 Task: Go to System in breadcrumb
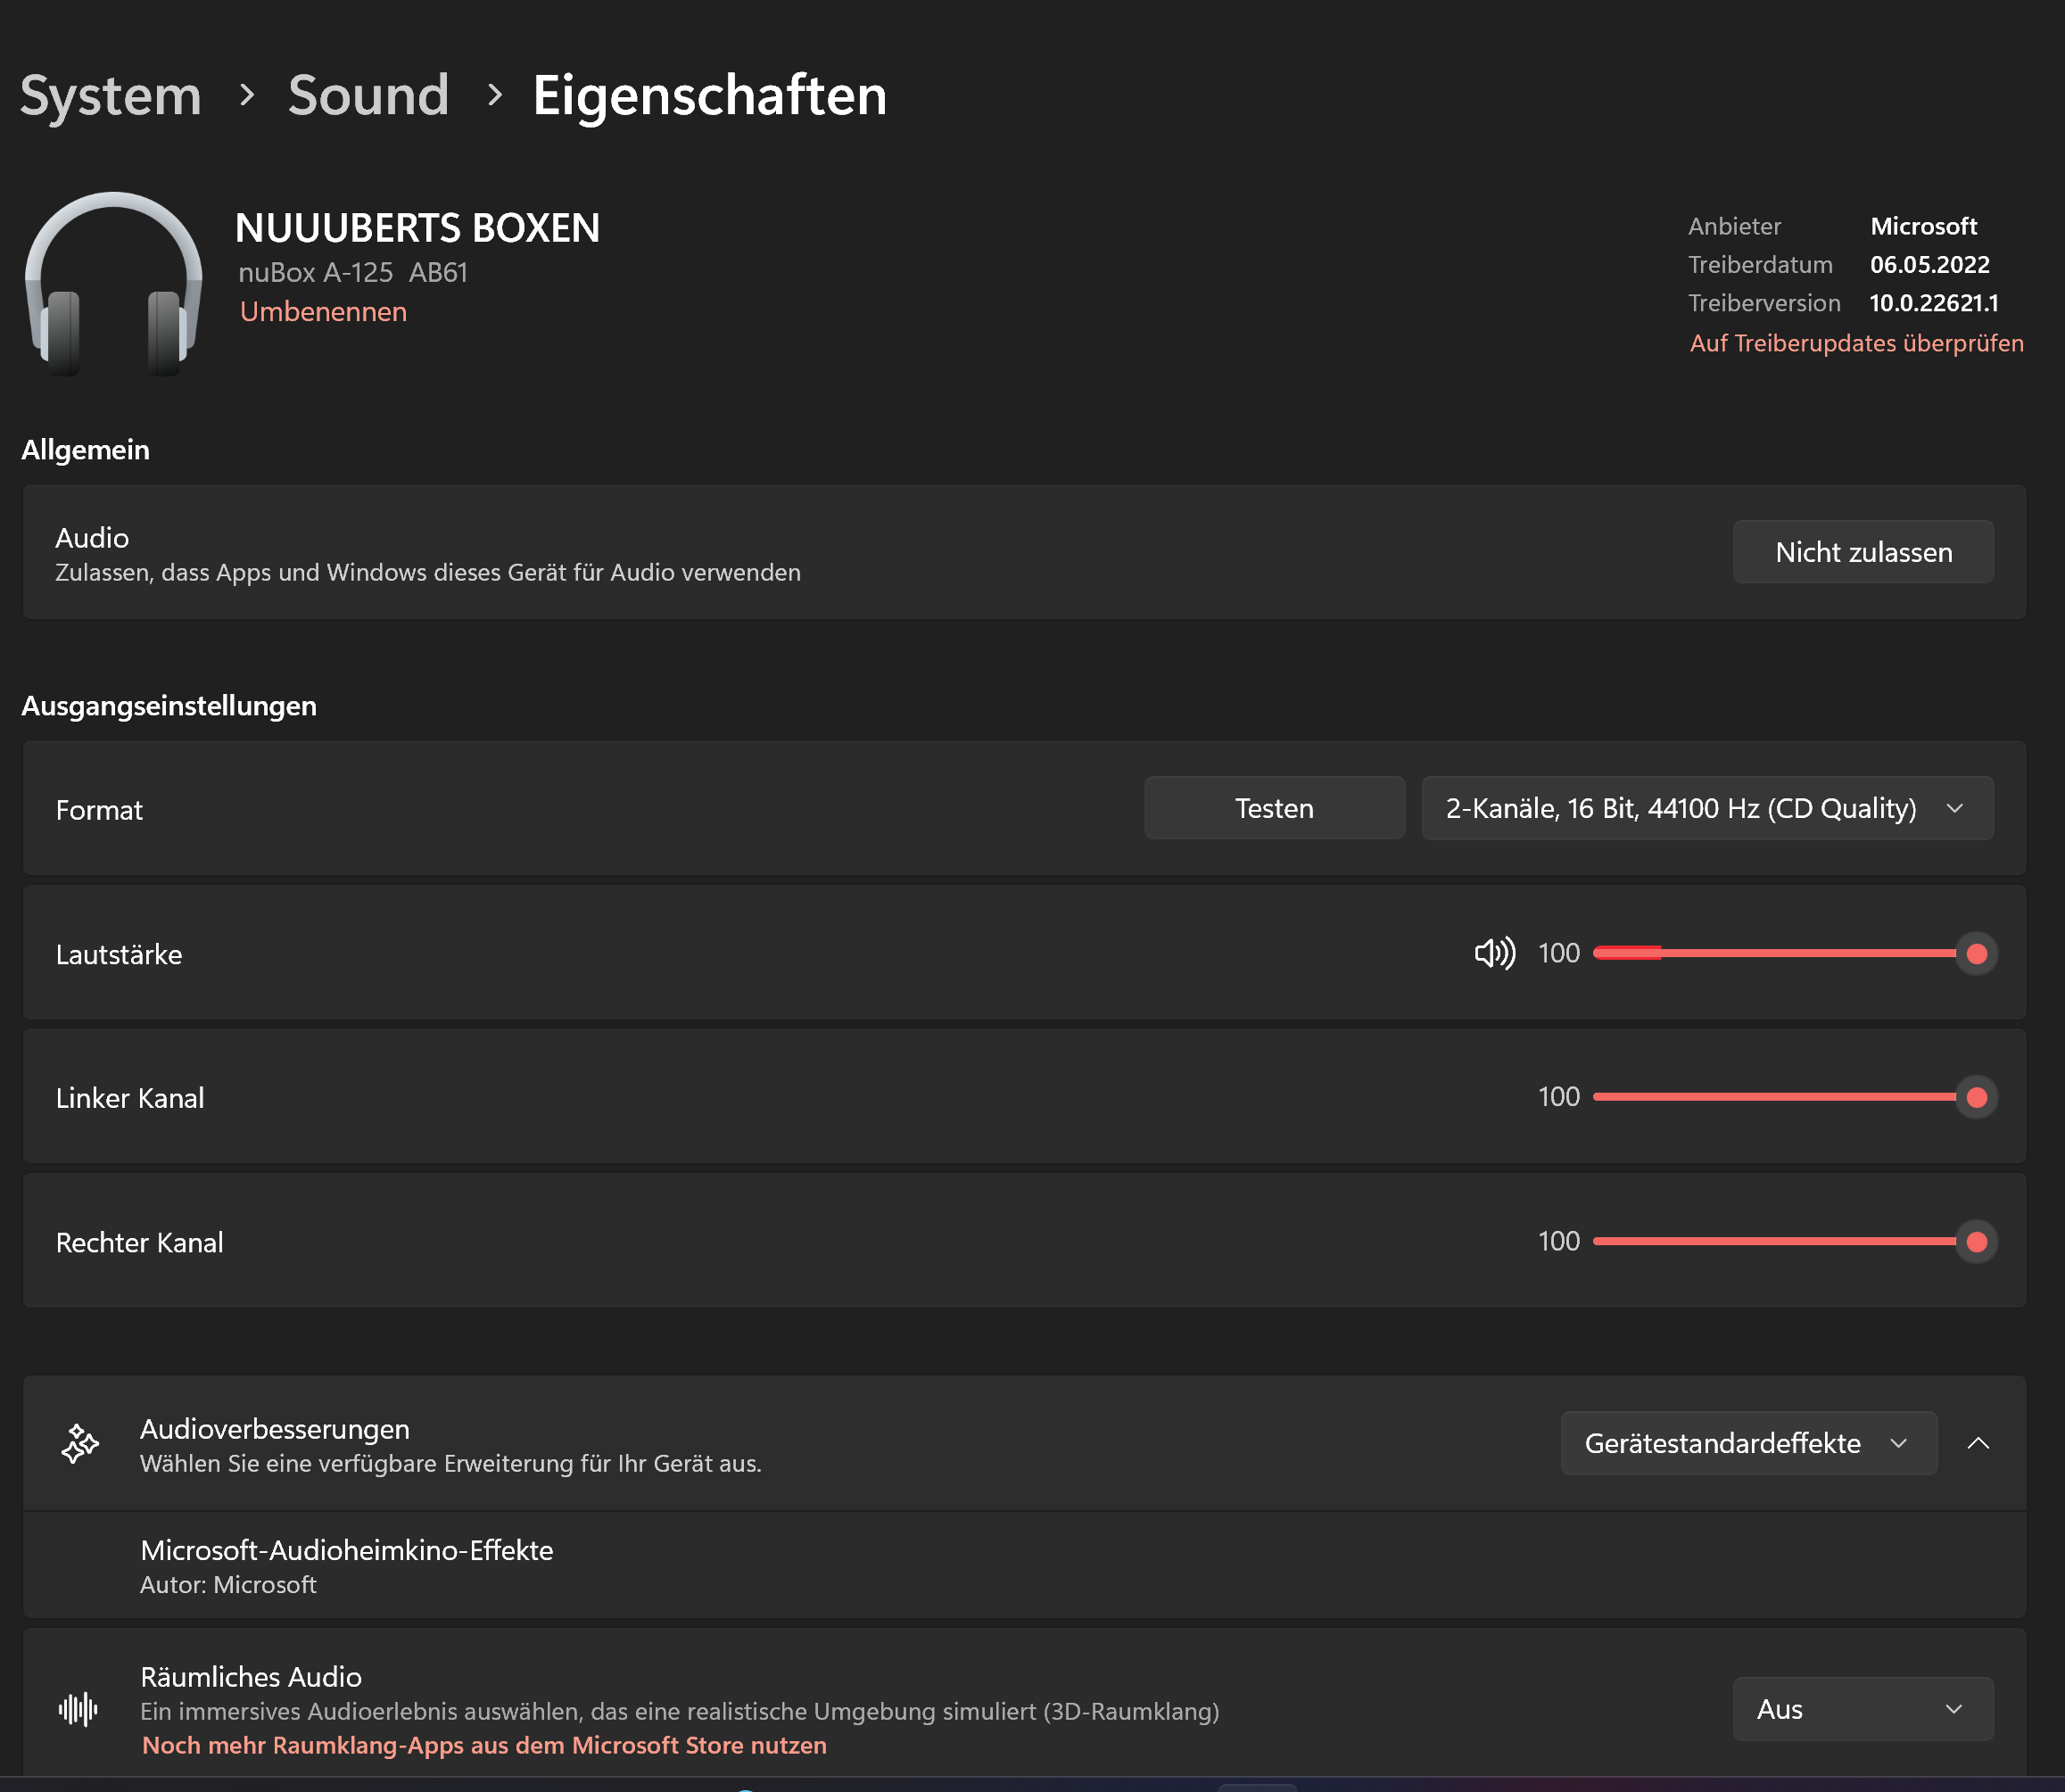click(x=111, y=96)
